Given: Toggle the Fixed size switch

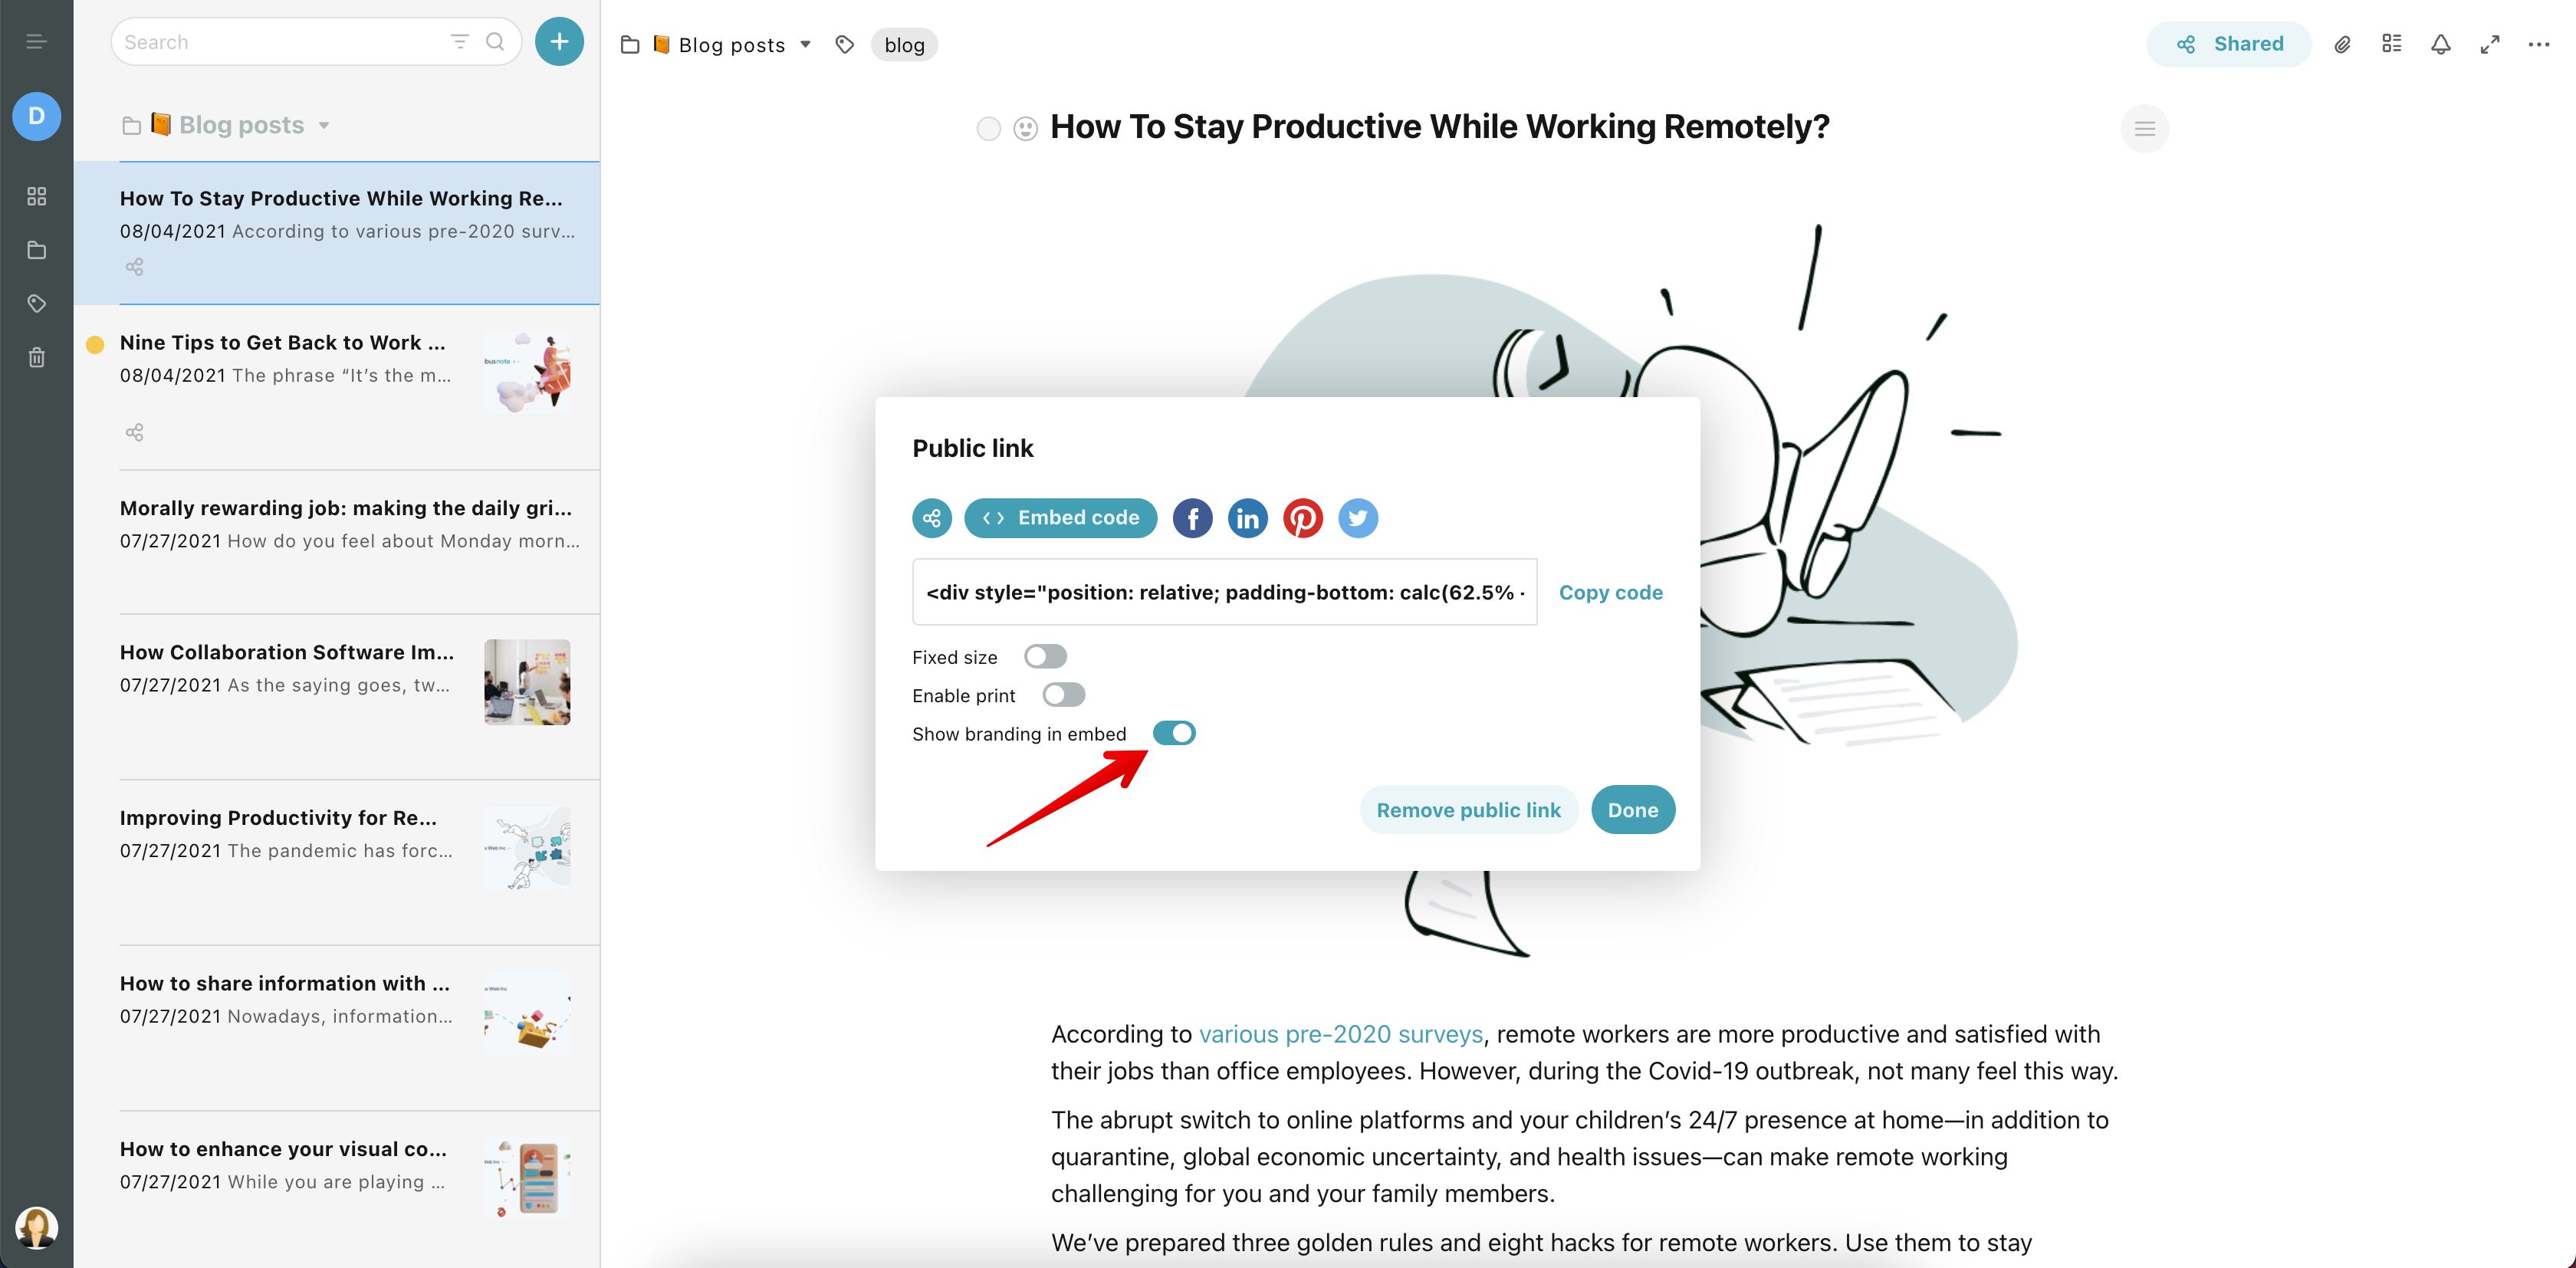Looking at the screenshot, I should (x=1046, y=655).
